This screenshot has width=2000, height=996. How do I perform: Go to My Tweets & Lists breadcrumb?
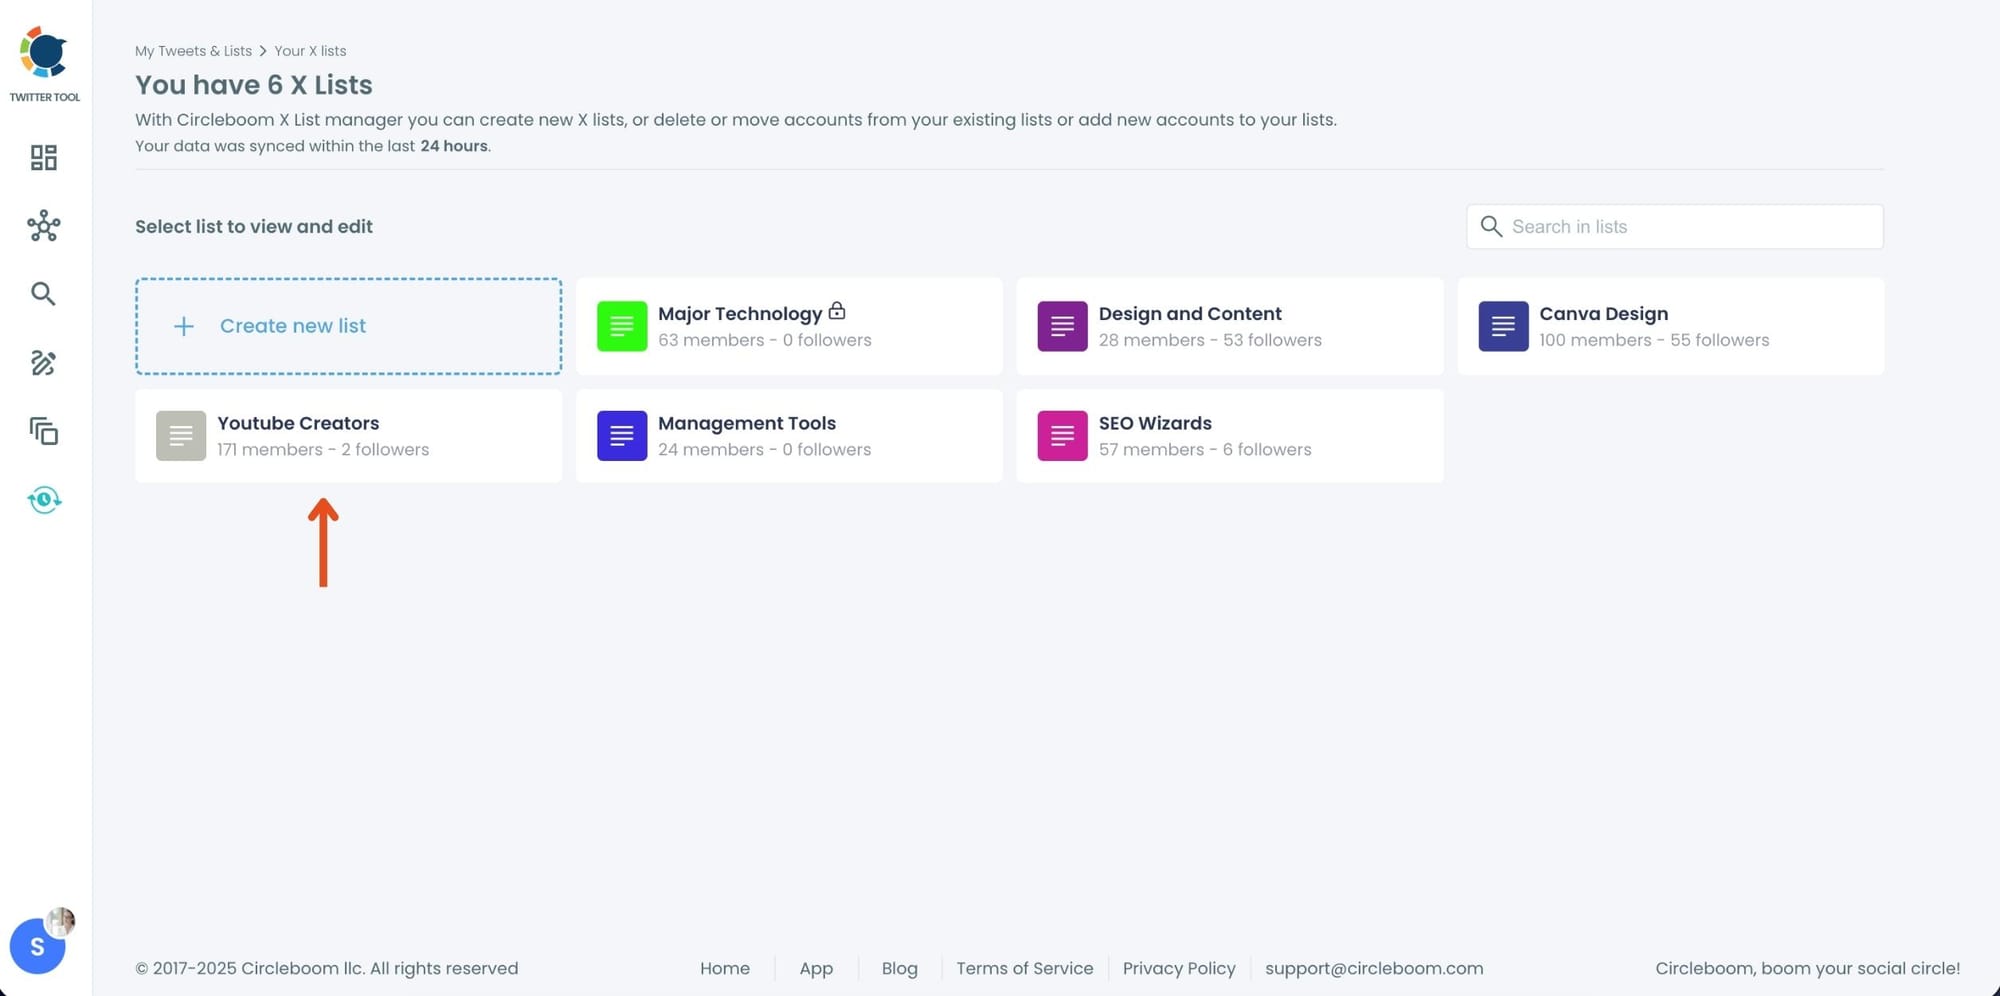point(193,51)
